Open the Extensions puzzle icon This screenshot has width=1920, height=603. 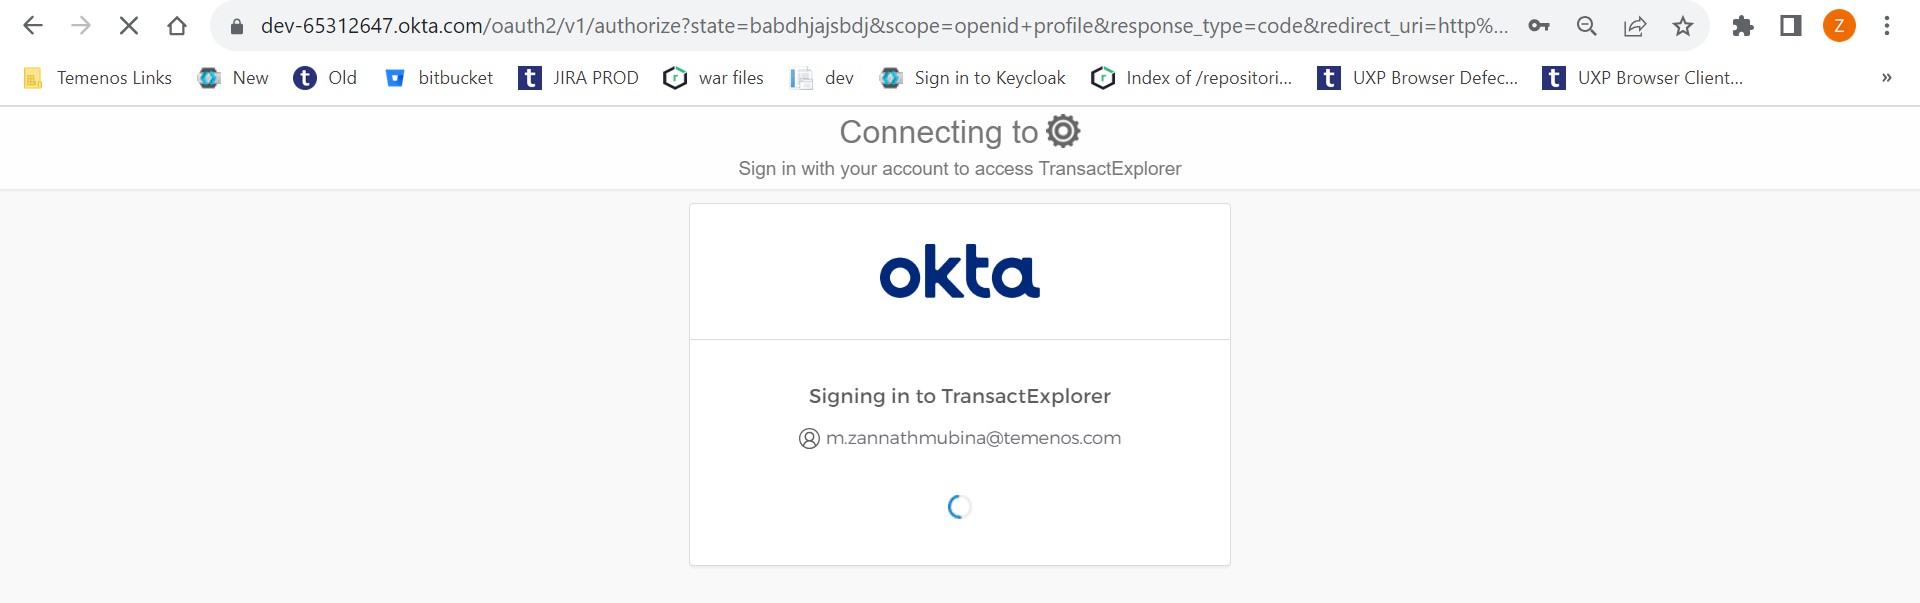[1743, 26]
